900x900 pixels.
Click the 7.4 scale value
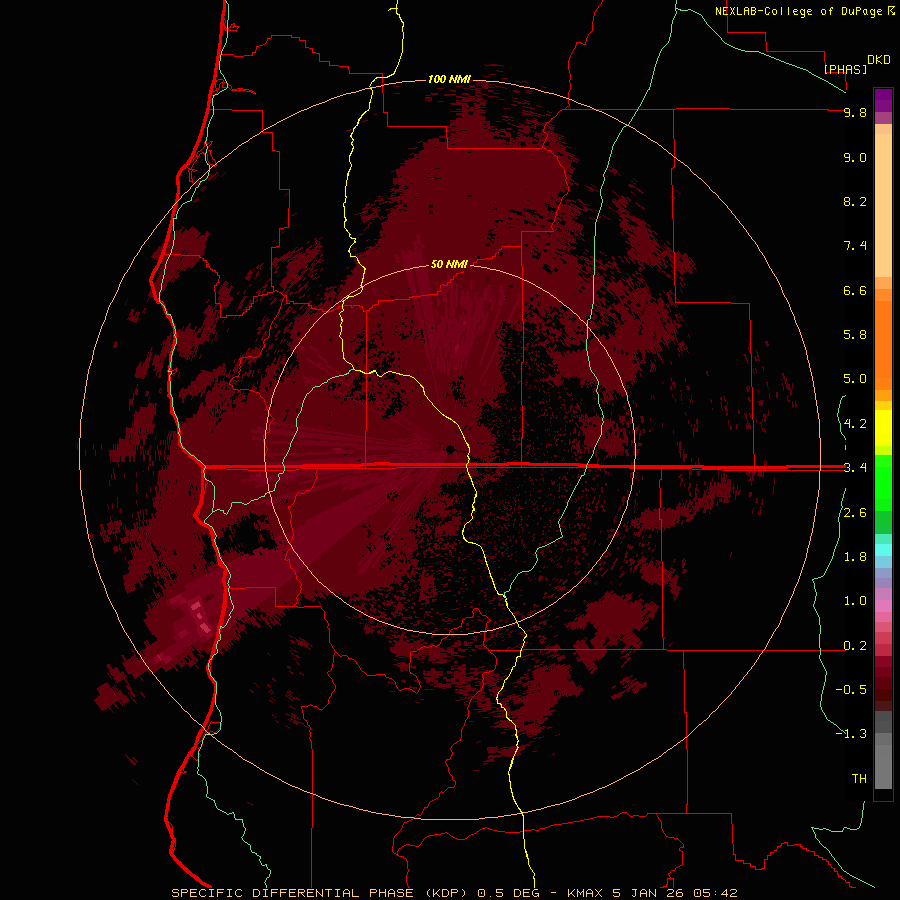coord(855,246)
